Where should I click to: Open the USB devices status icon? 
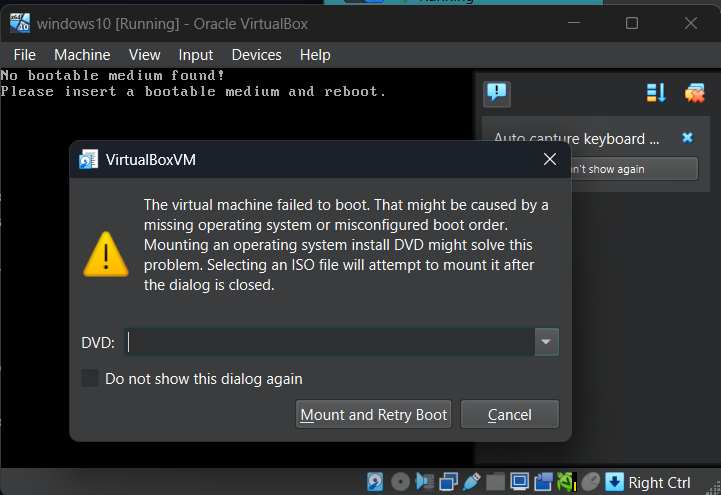pos(472,482)
